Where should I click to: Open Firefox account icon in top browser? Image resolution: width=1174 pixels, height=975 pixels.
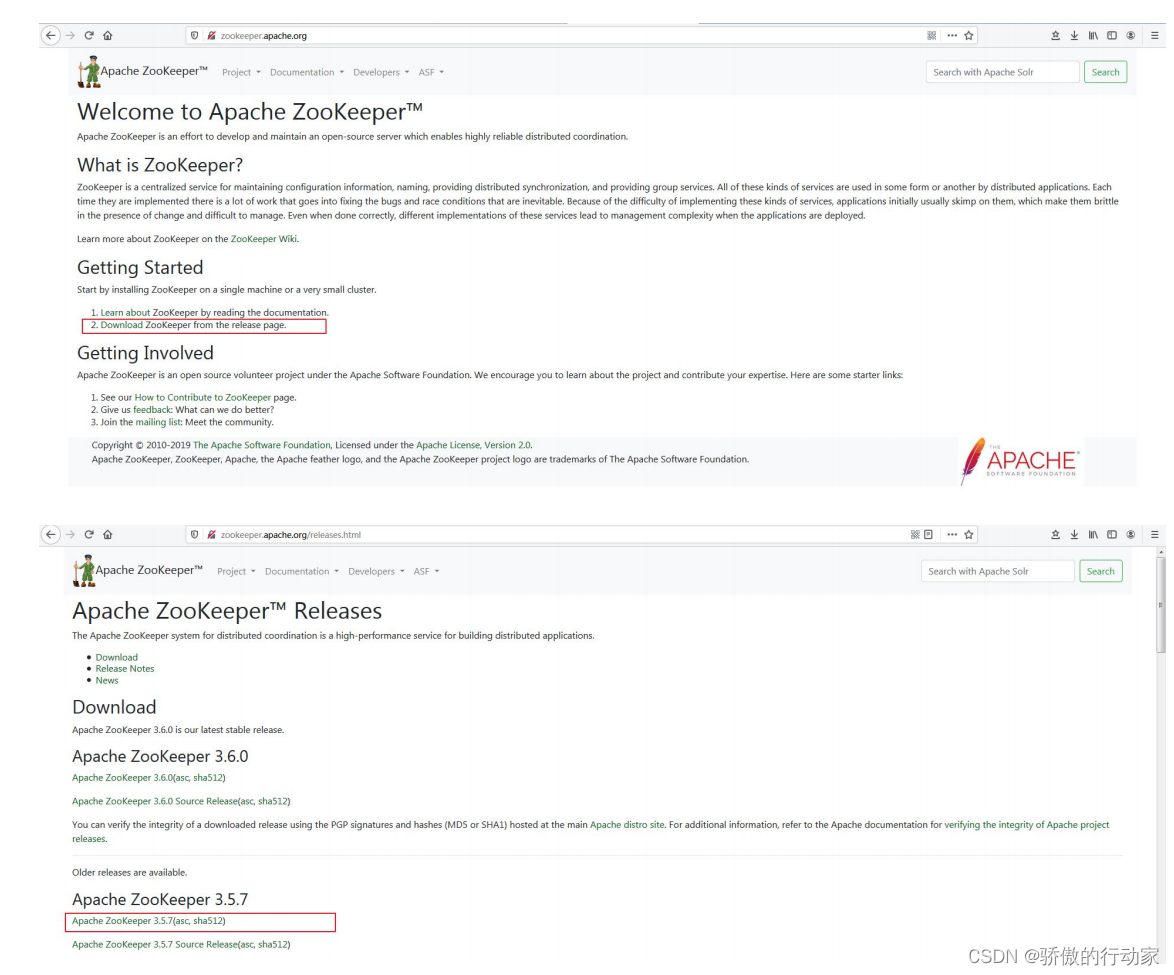(x=1131, y=35)
